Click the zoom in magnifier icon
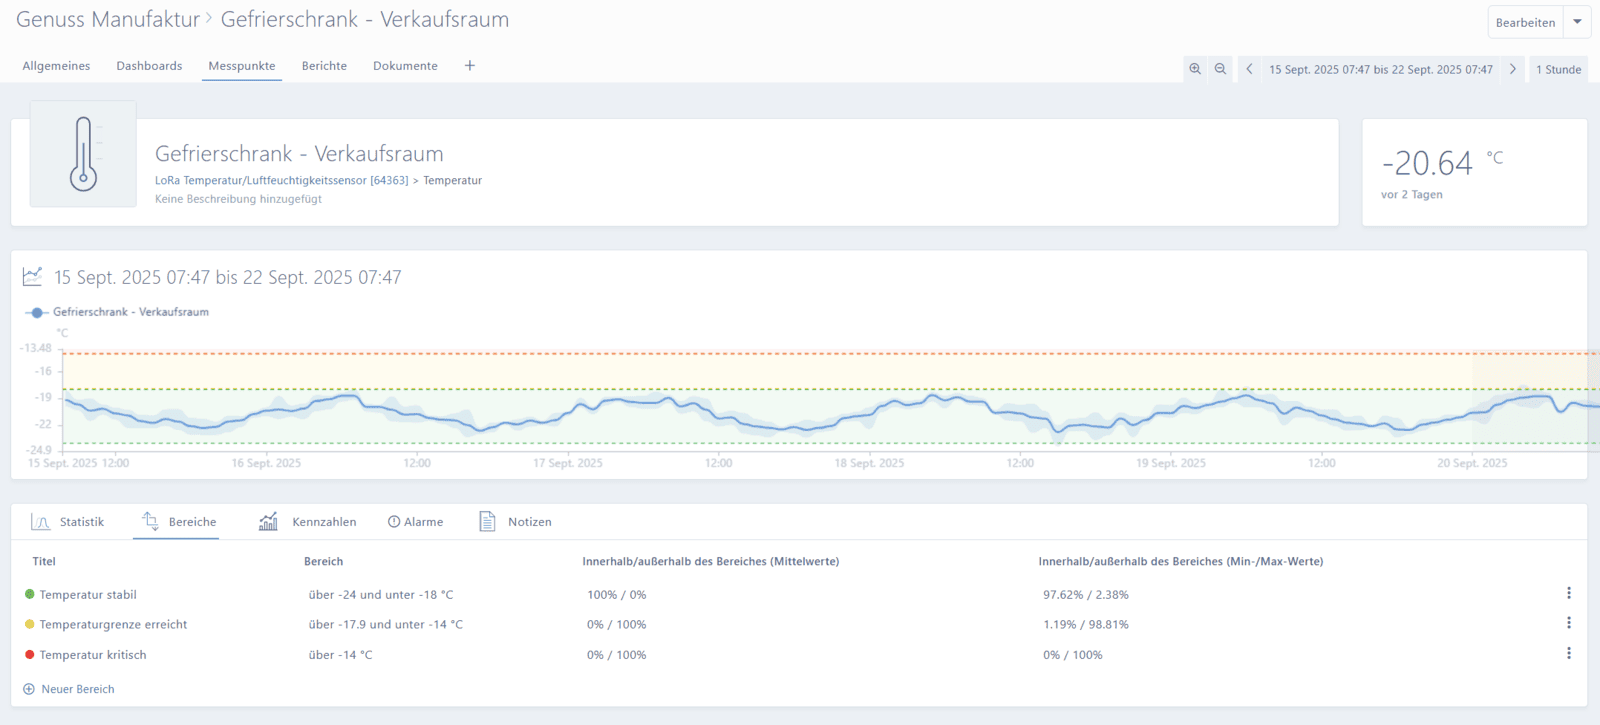The width and height of the screenshot is (1600, 725). click(1195, 69)
